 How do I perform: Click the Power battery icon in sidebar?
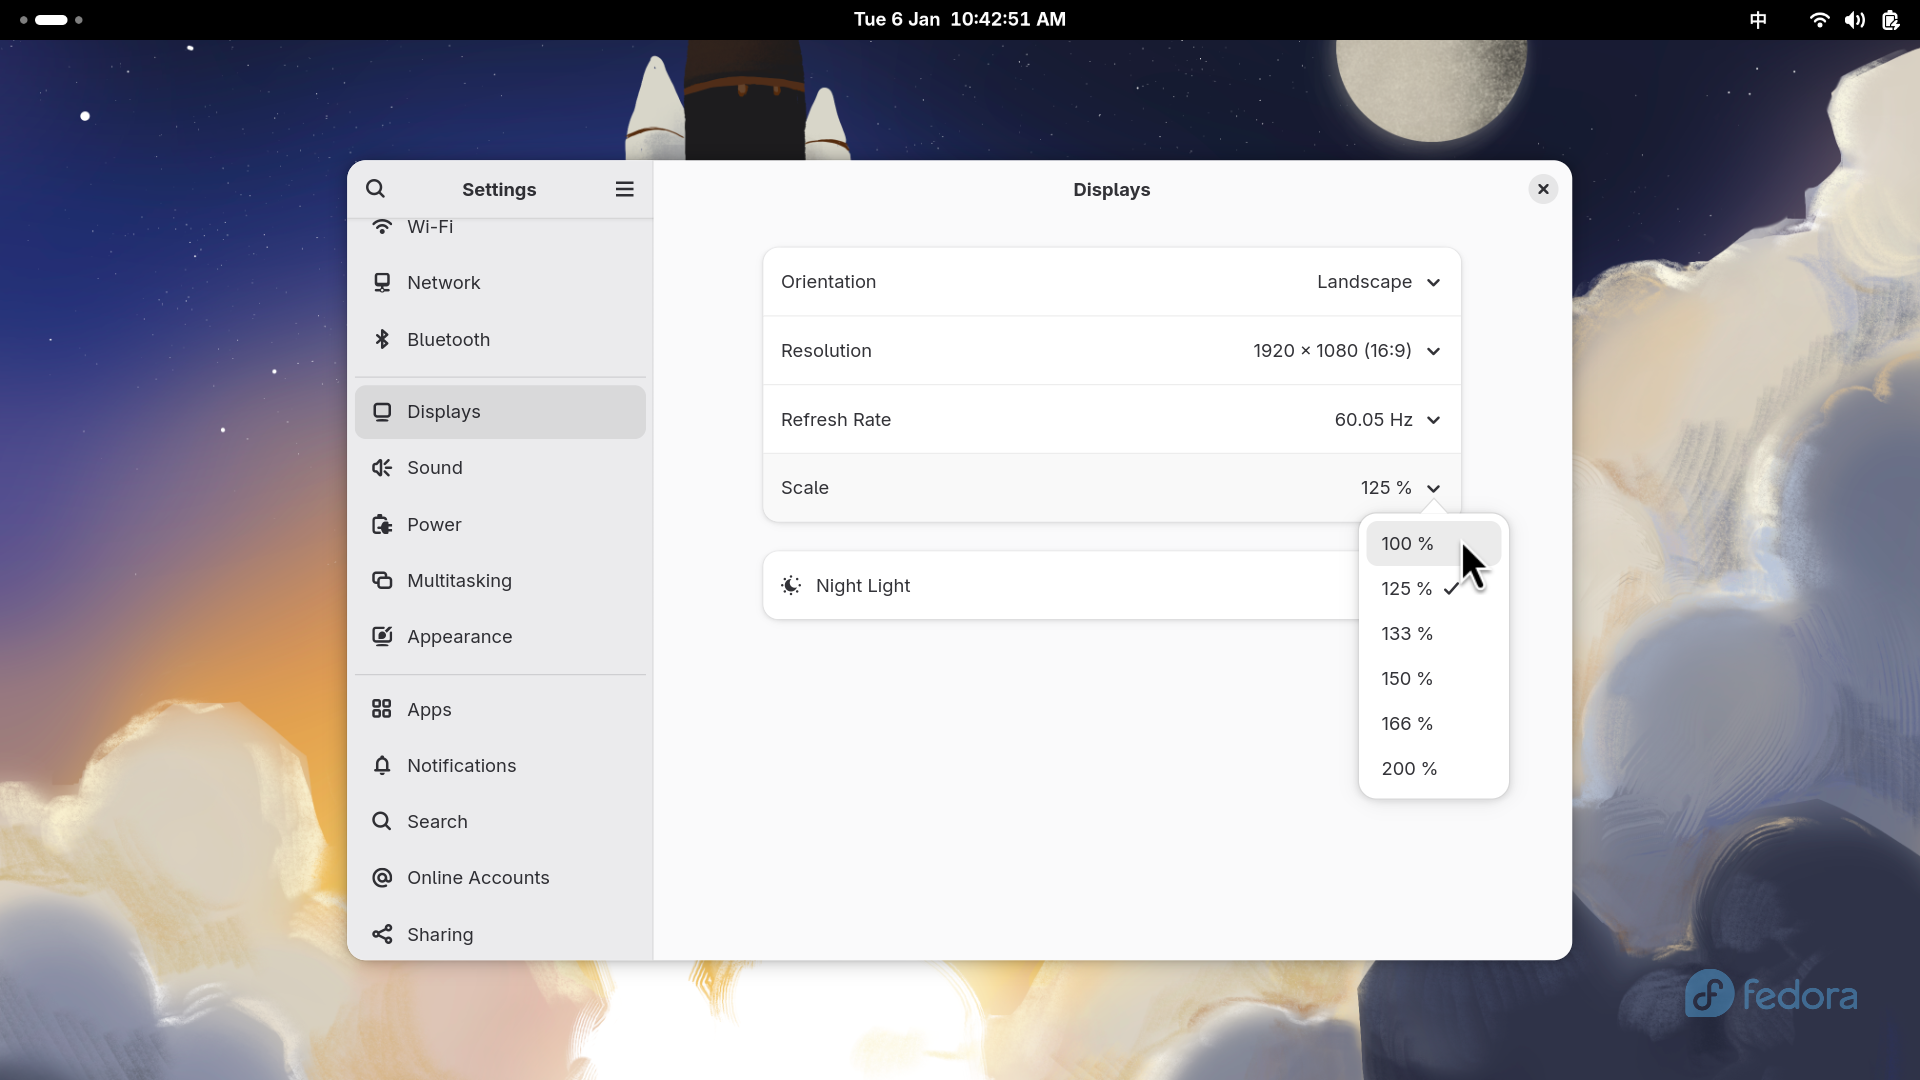[x=382, y=525]
